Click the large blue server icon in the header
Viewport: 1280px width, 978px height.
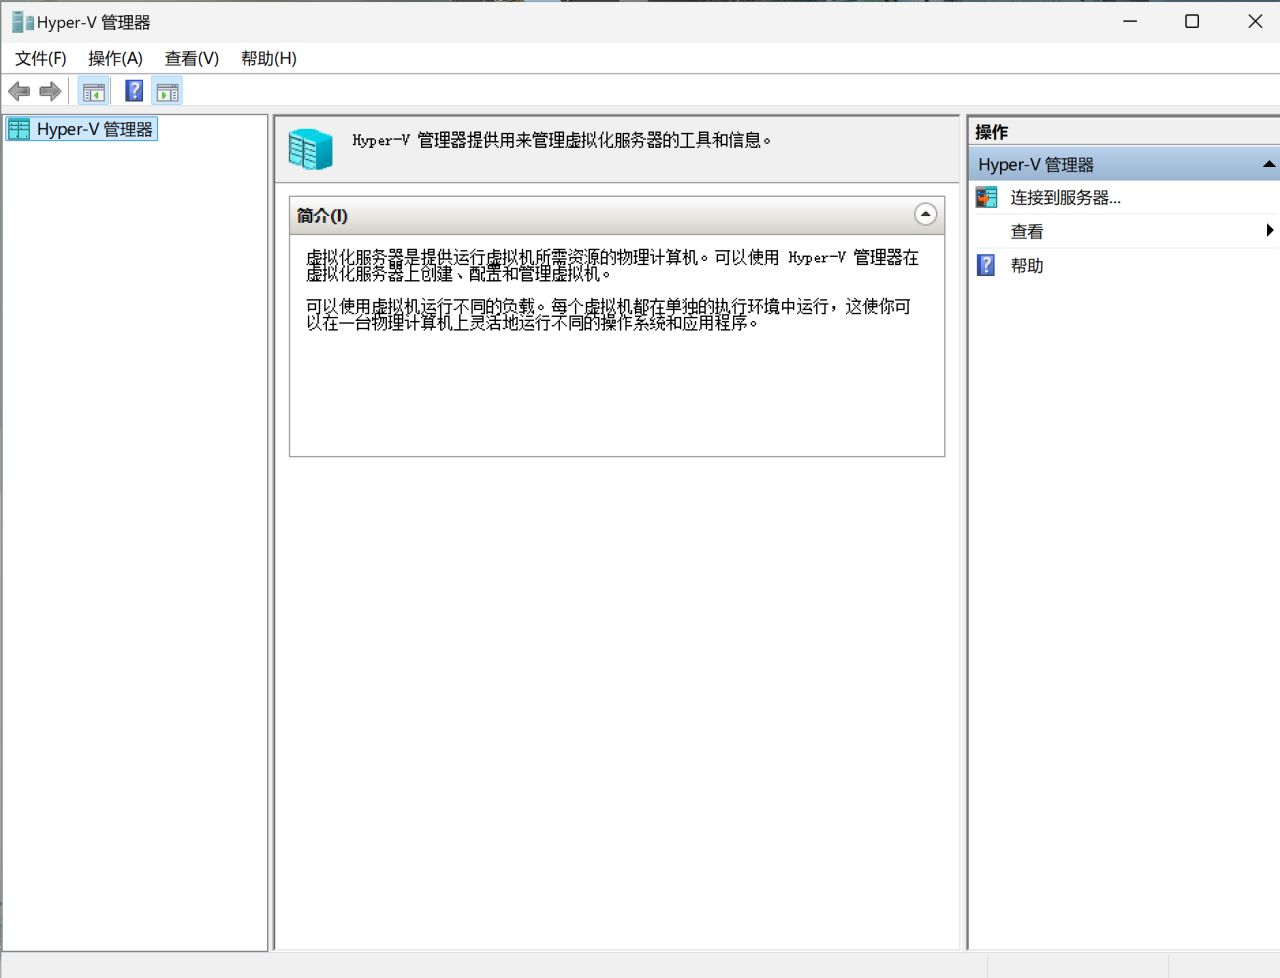pyautogui.click(x=311, y=149)
